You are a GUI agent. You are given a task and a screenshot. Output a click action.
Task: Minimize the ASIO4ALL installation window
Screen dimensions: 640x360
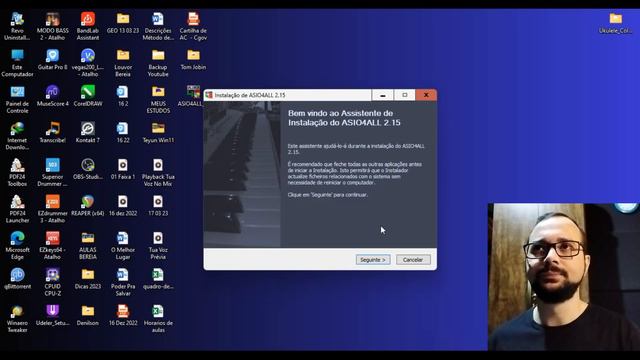click(382, 95)
